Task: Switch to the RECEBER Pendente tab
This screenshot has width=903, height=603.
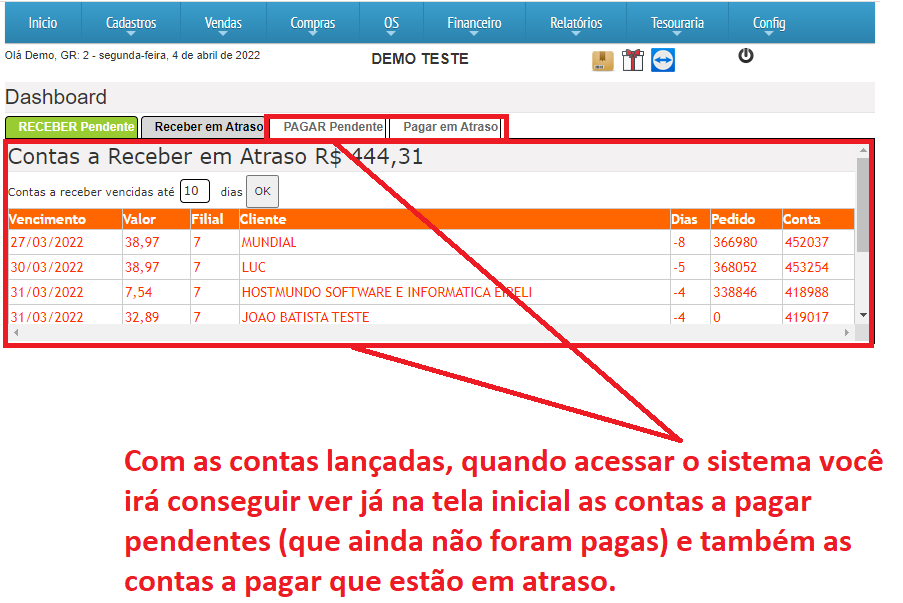Action: pyautogui.click(x=71, y=127)
